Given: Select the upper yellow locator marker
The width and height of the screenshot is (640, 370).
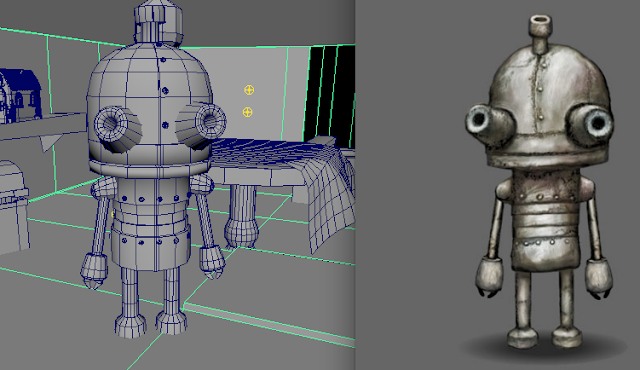Looking at the screenshot, I should (x=249, y=90).
